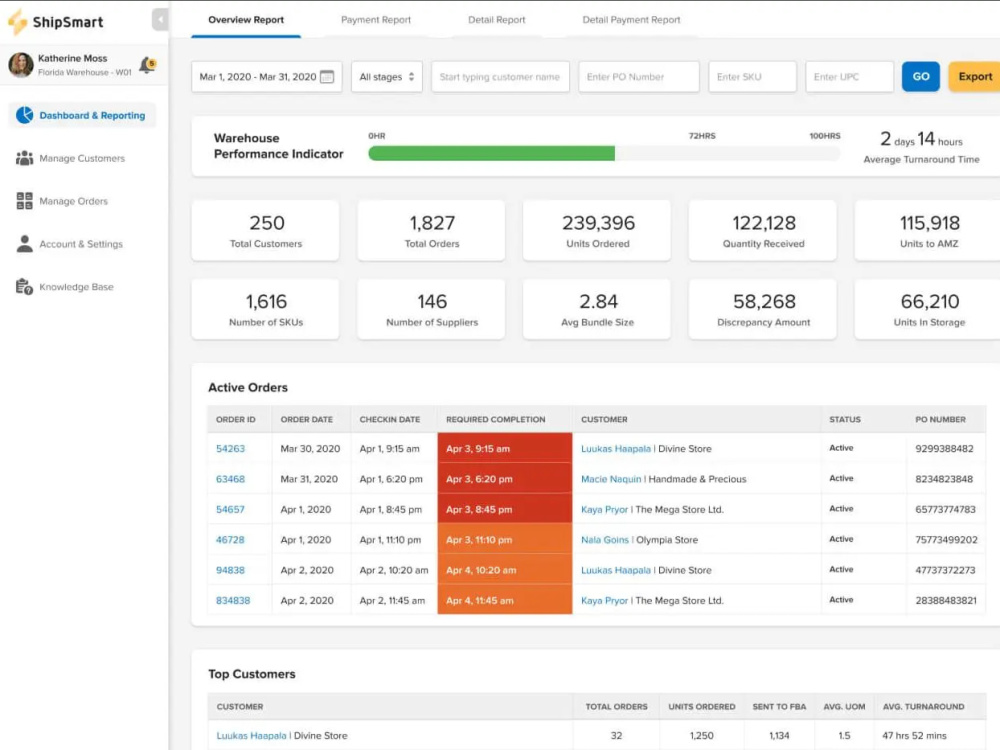This screenshot has width=1000, height=750.
Task: Click the Knowledge Base clipboard icon
Action: point(24,287)
